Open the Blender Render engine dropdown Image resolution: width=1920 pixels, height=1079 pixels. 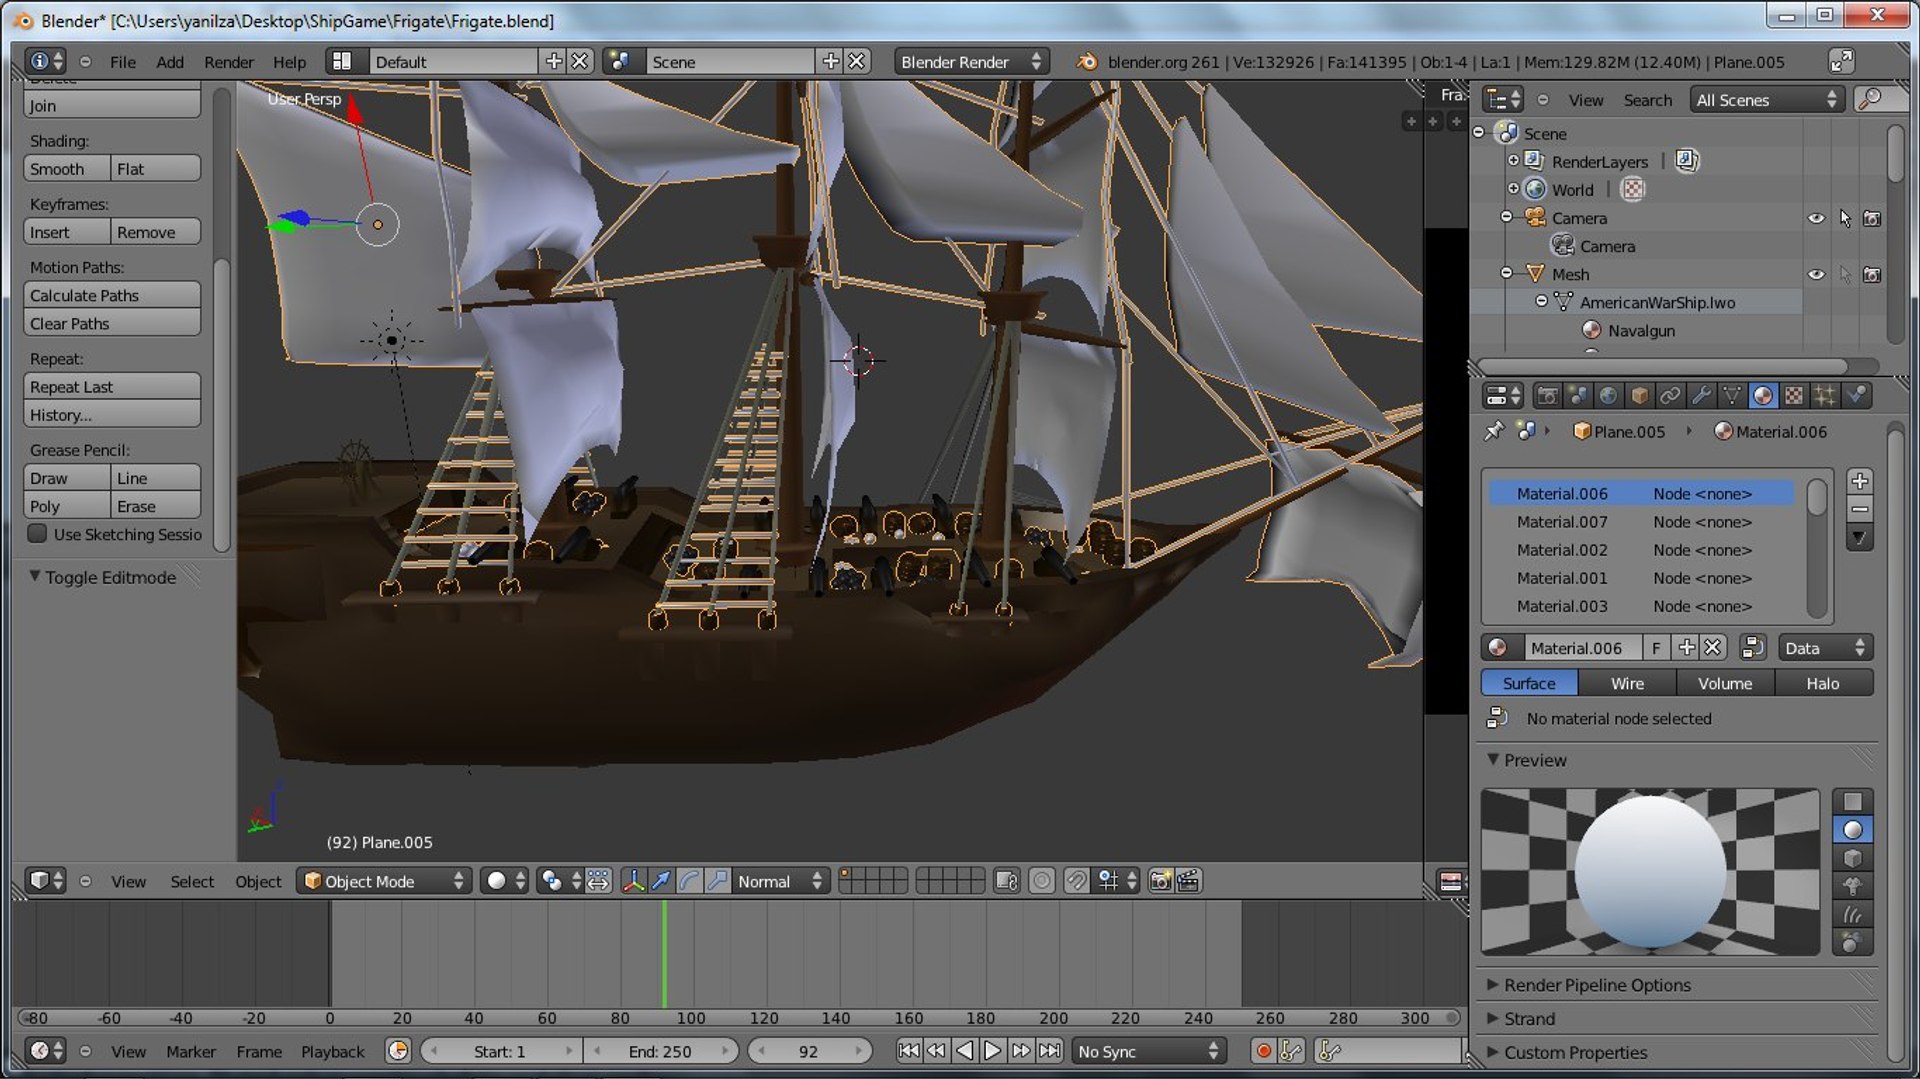pos(970,62)
